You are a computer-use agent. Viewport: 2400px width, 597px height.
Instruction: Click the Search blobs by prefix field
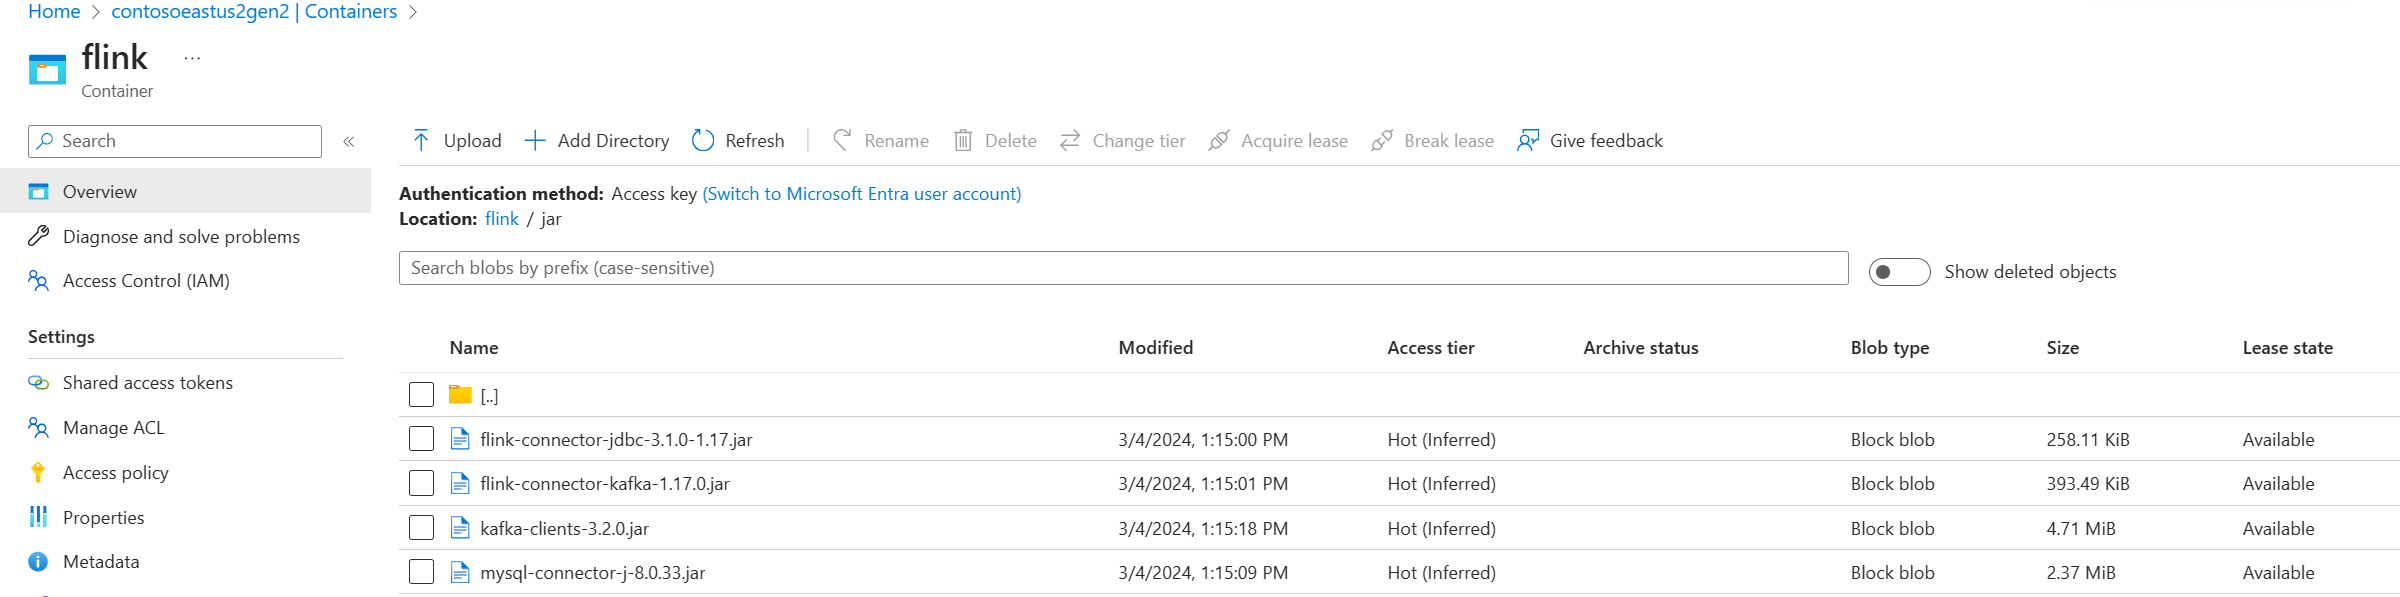(1123, 268)
